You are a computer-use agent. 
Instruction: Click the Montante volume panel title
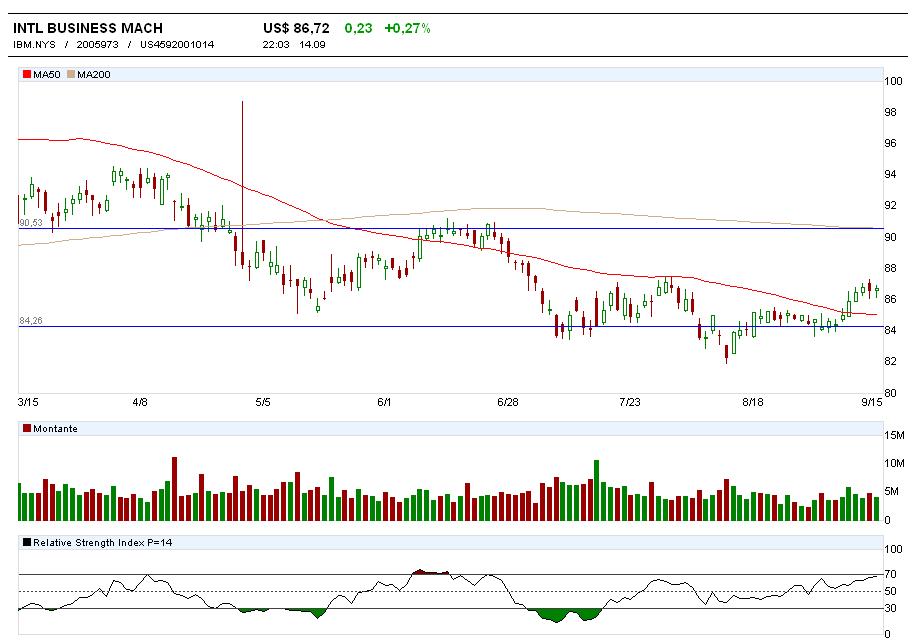[55, 429]
